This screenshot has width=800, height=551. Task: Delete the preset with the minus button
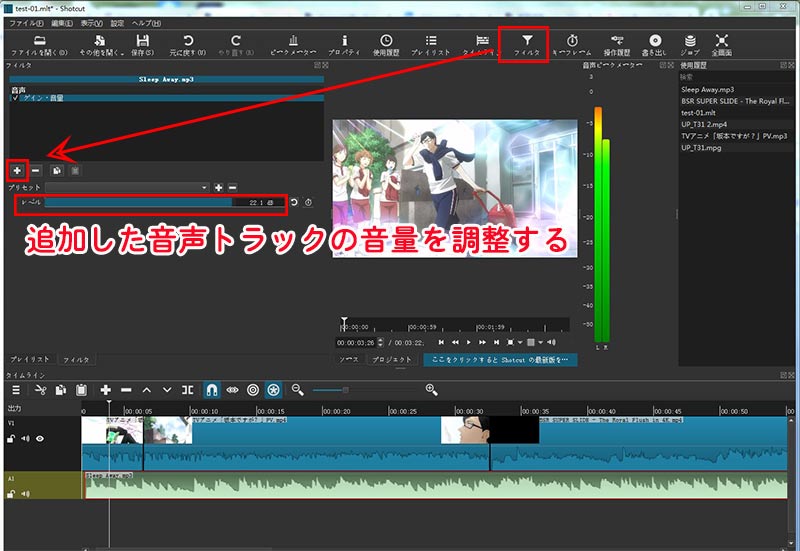pos(233,188)
